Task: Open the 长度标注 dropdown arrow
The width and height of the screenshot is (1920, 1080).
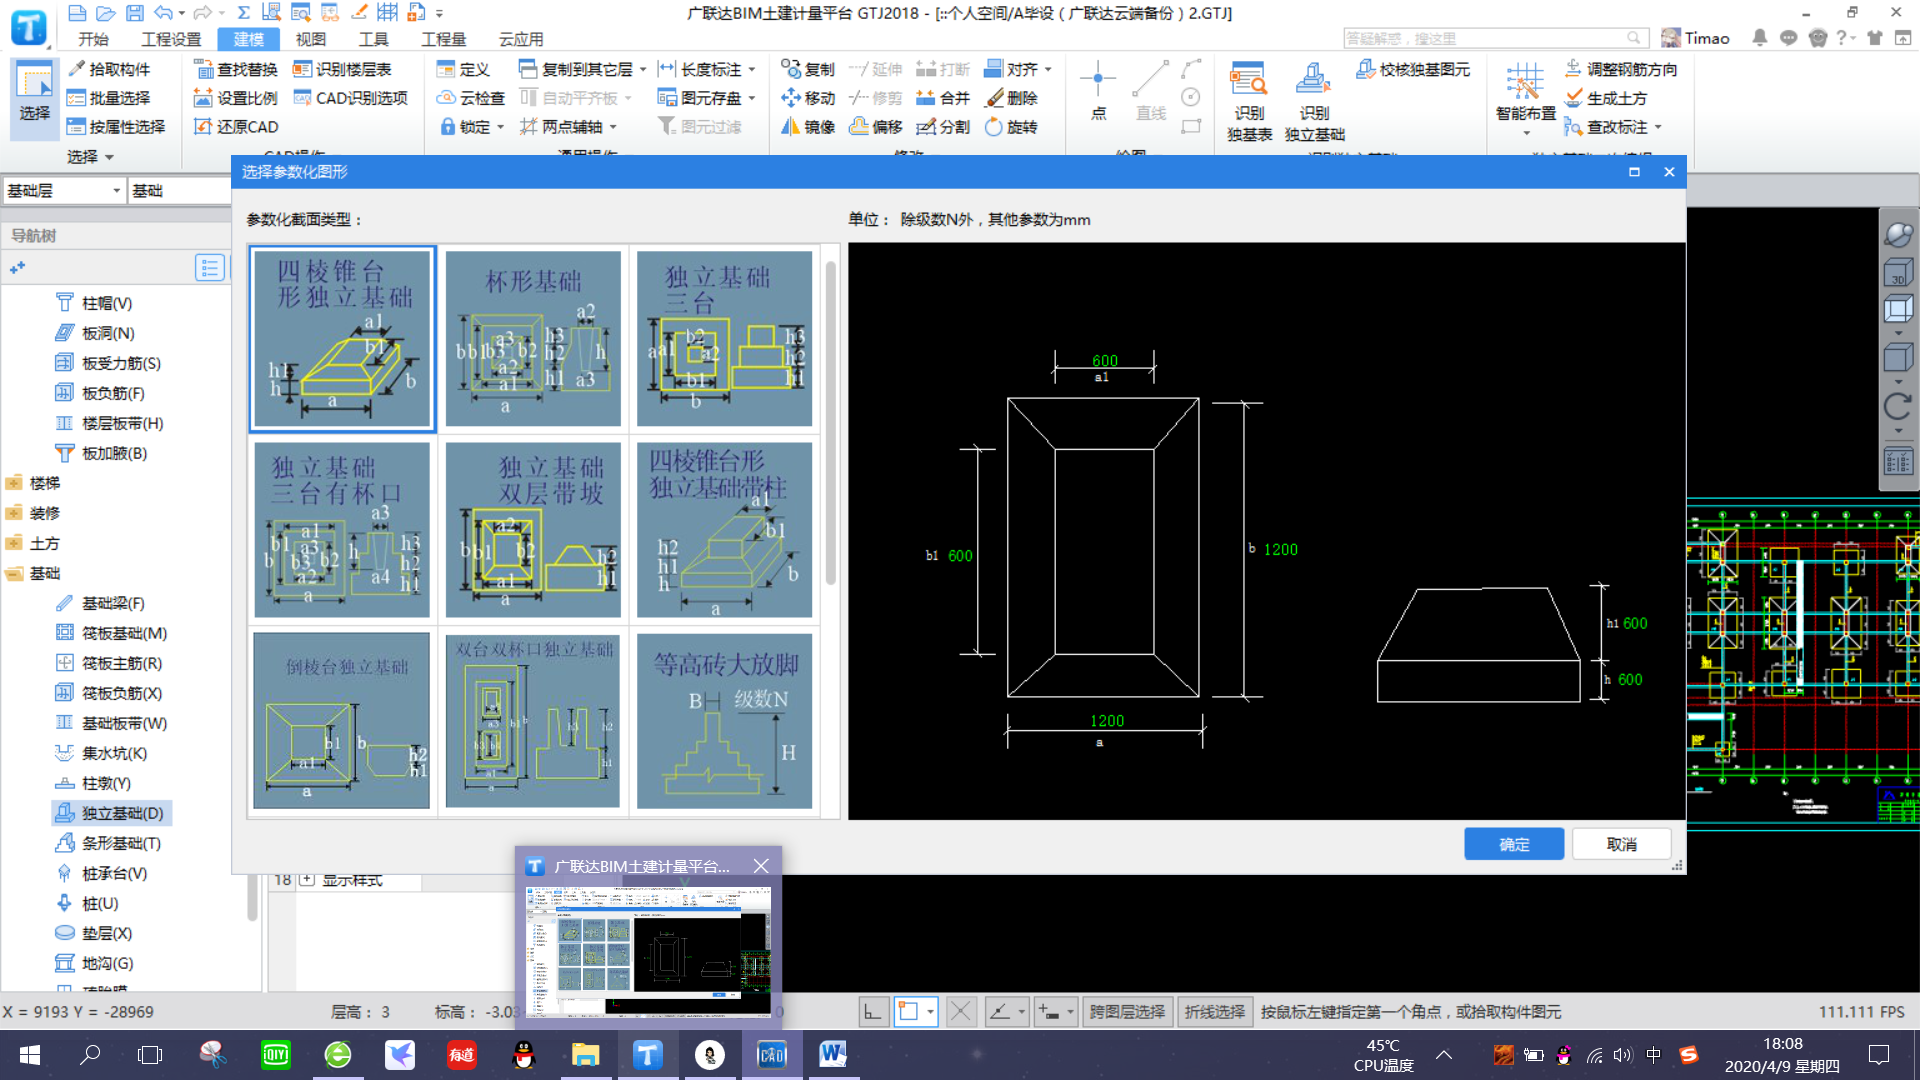Action: [752, 69]
